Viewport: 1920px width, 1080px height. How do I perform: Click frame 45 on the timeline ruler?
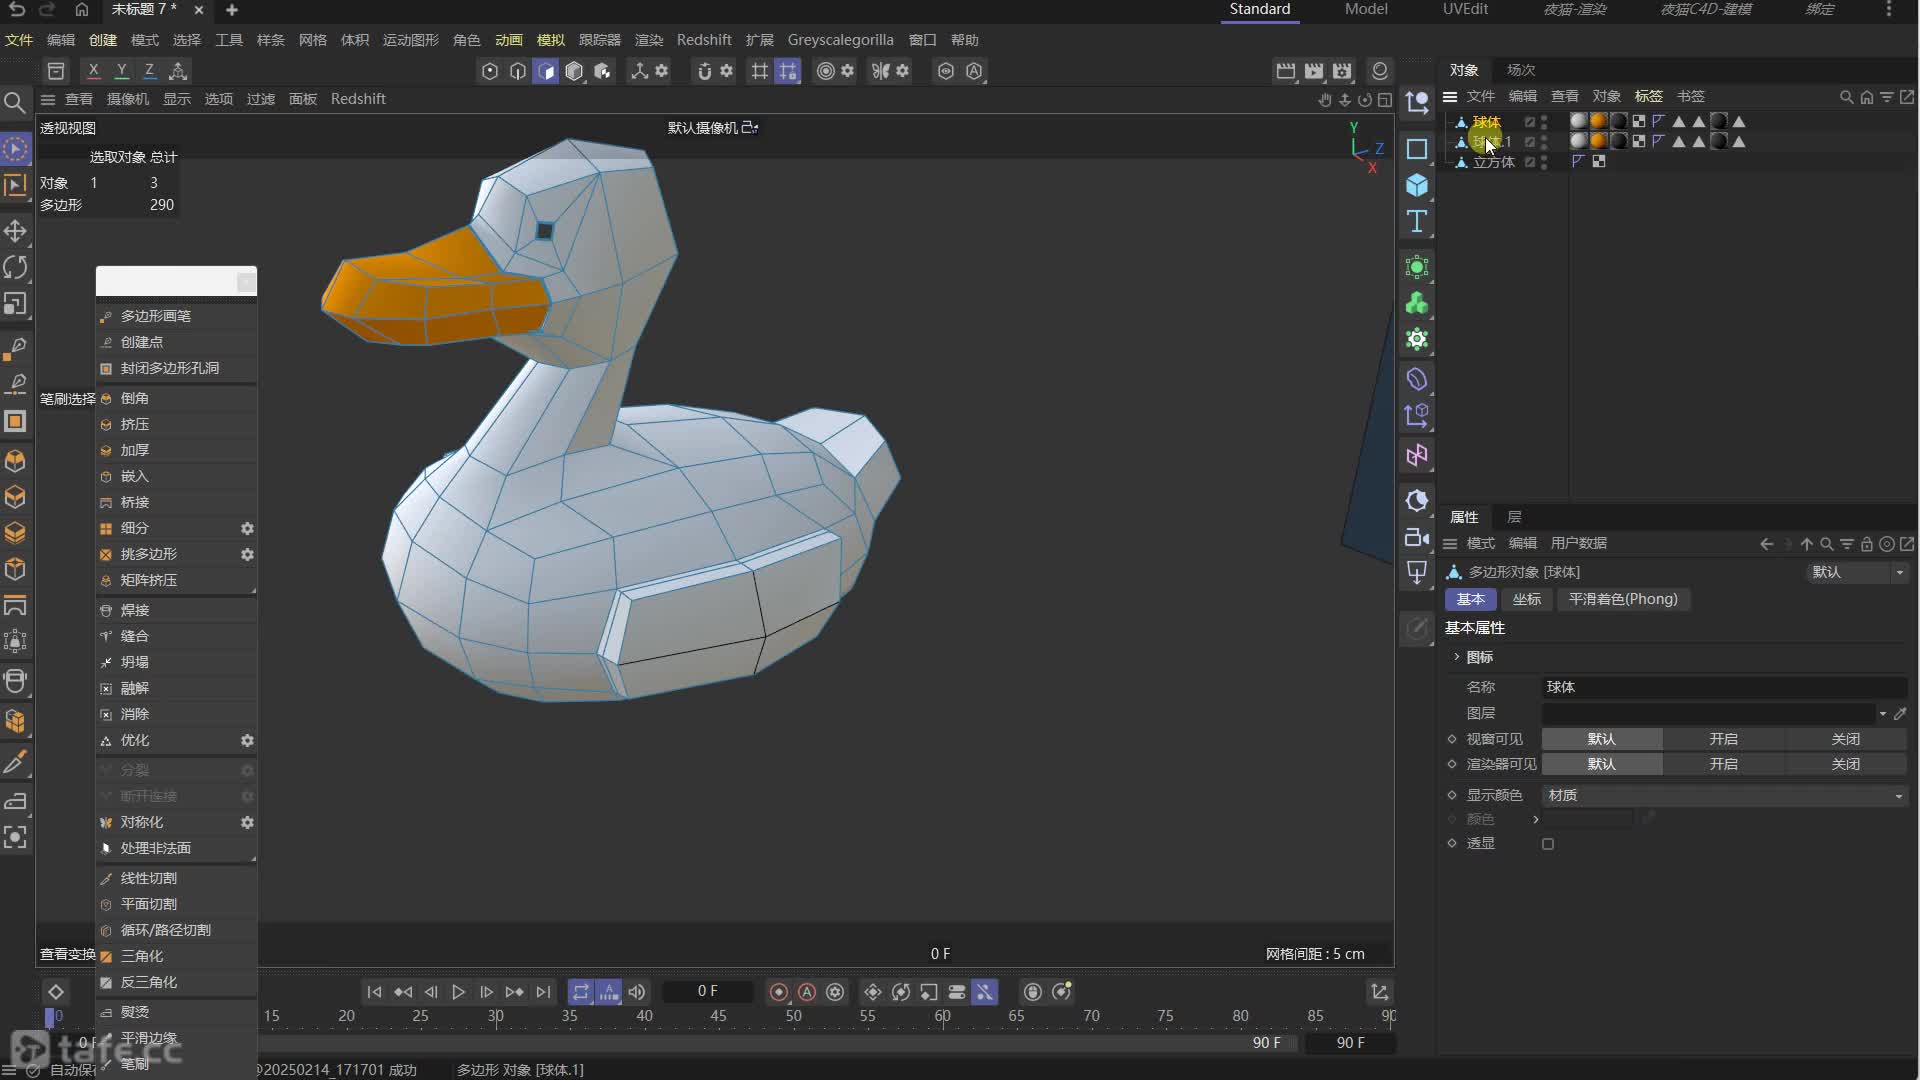pyautogui.click(x=718, y=1016)
